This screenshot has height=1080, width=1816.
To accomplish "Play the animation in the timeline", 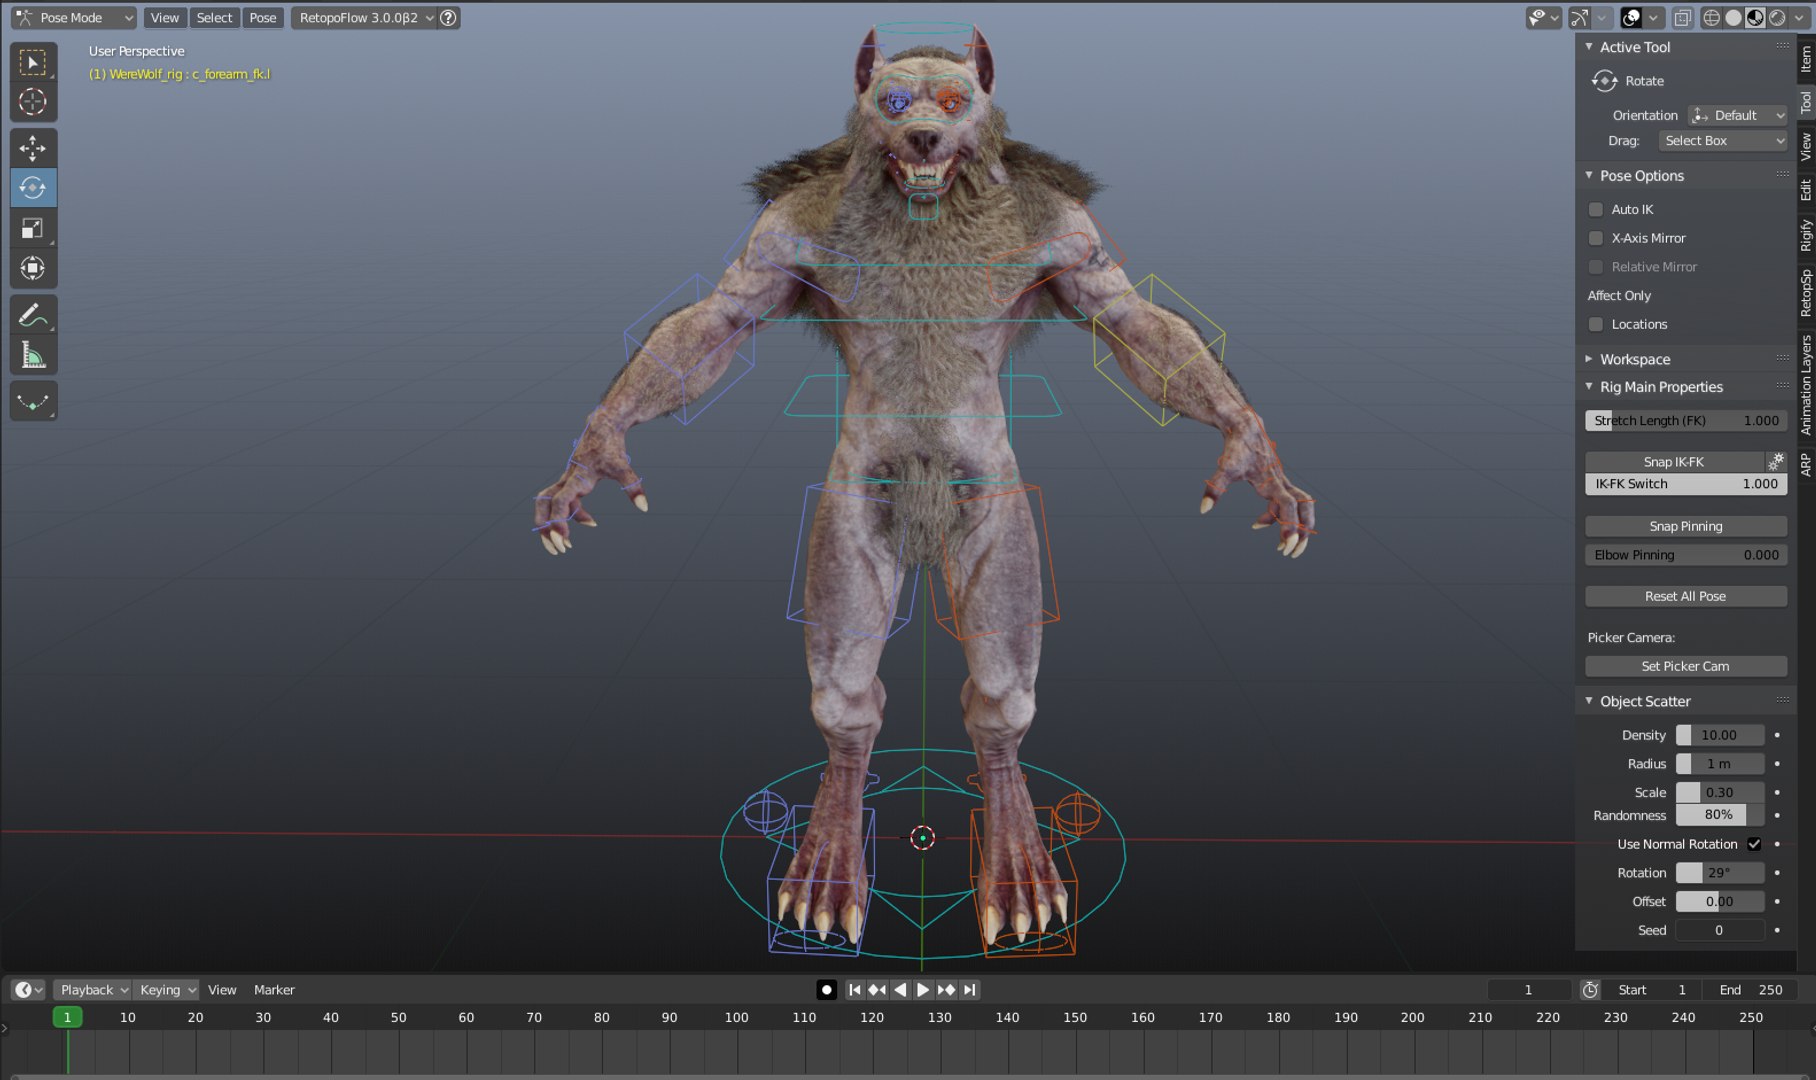I will click(923, 990).
